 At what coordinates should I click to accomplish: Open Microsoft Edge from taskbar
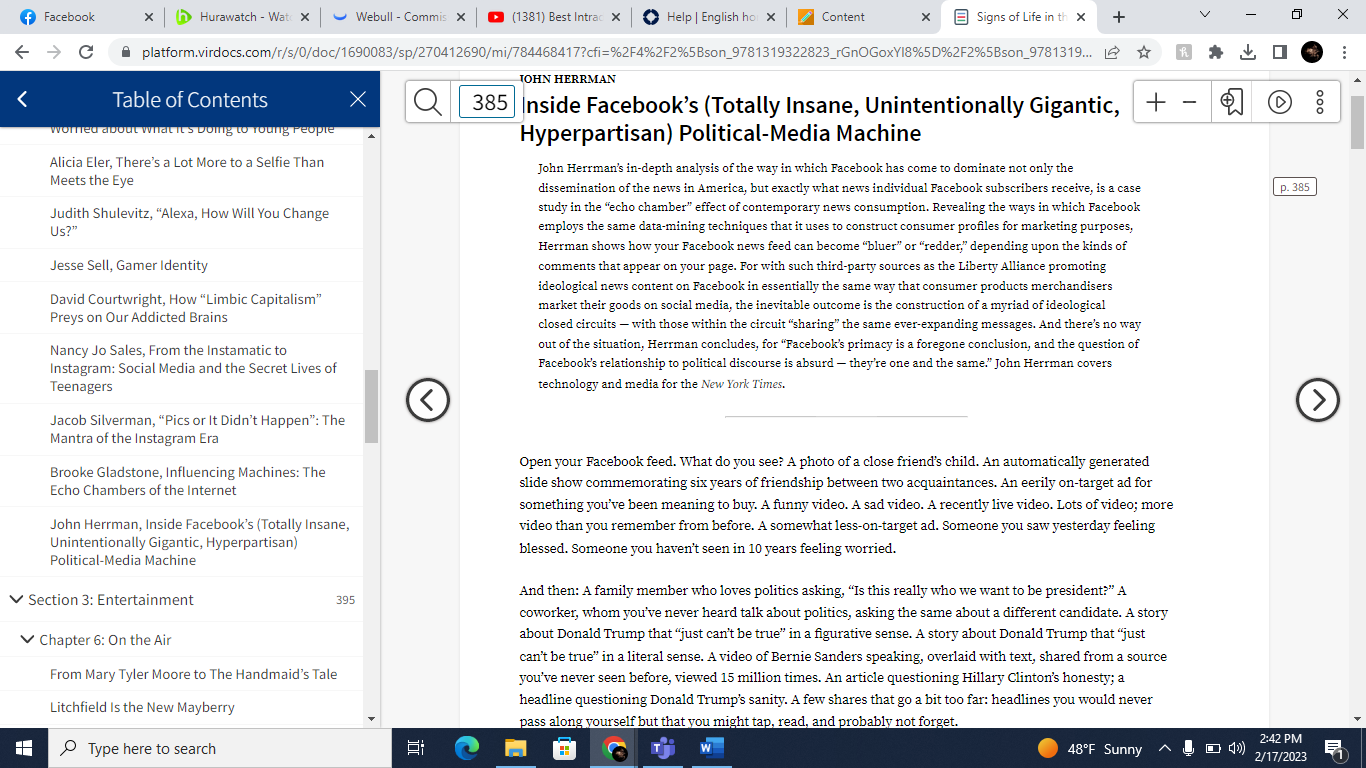pyautogui.click(x=467, y=748)
